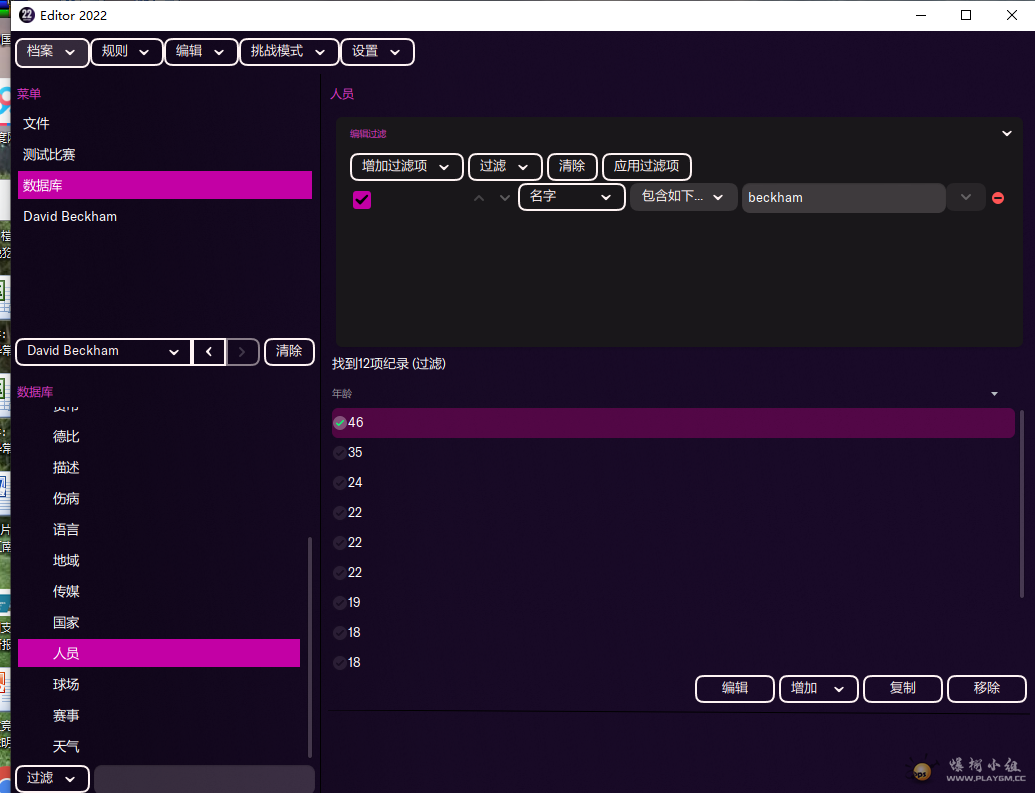Click the 应用过滤项 button

tap(646, 166)
